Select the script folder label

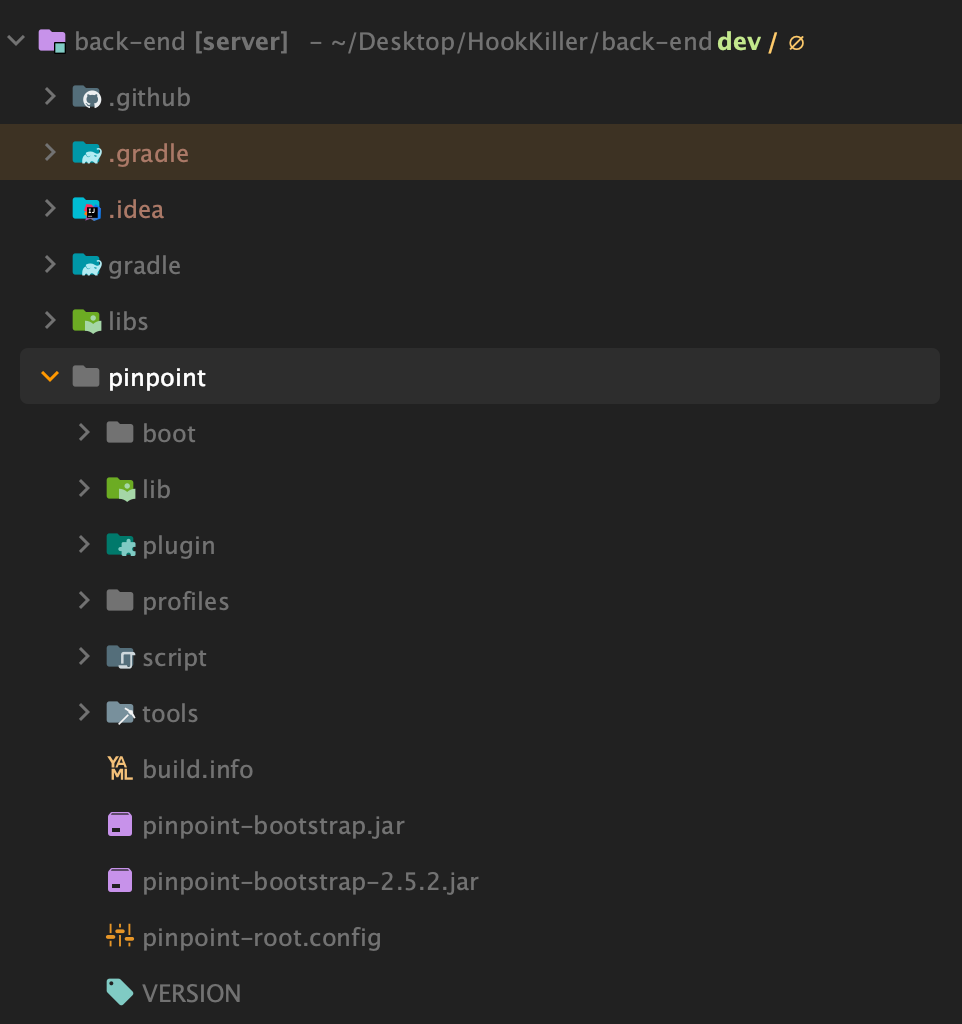[x=174, y=658]
